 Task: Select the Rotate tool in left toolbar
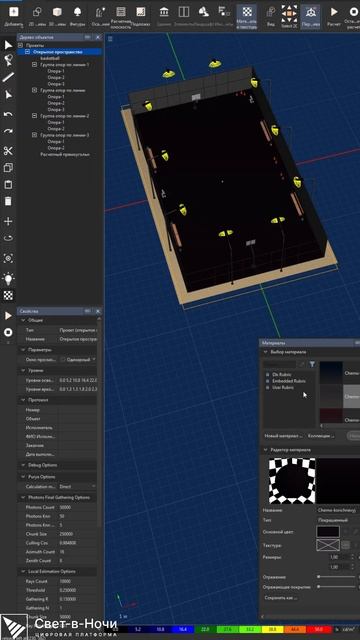pyautogui.click(x=8, y=238)
